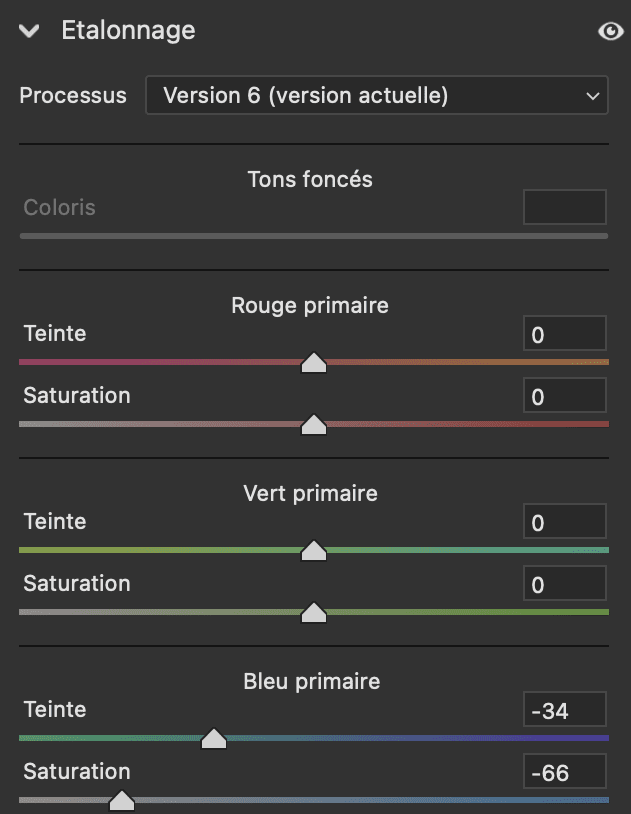Select the Bleu primaire Teinte field showing -34

click(x=564, y=710)
